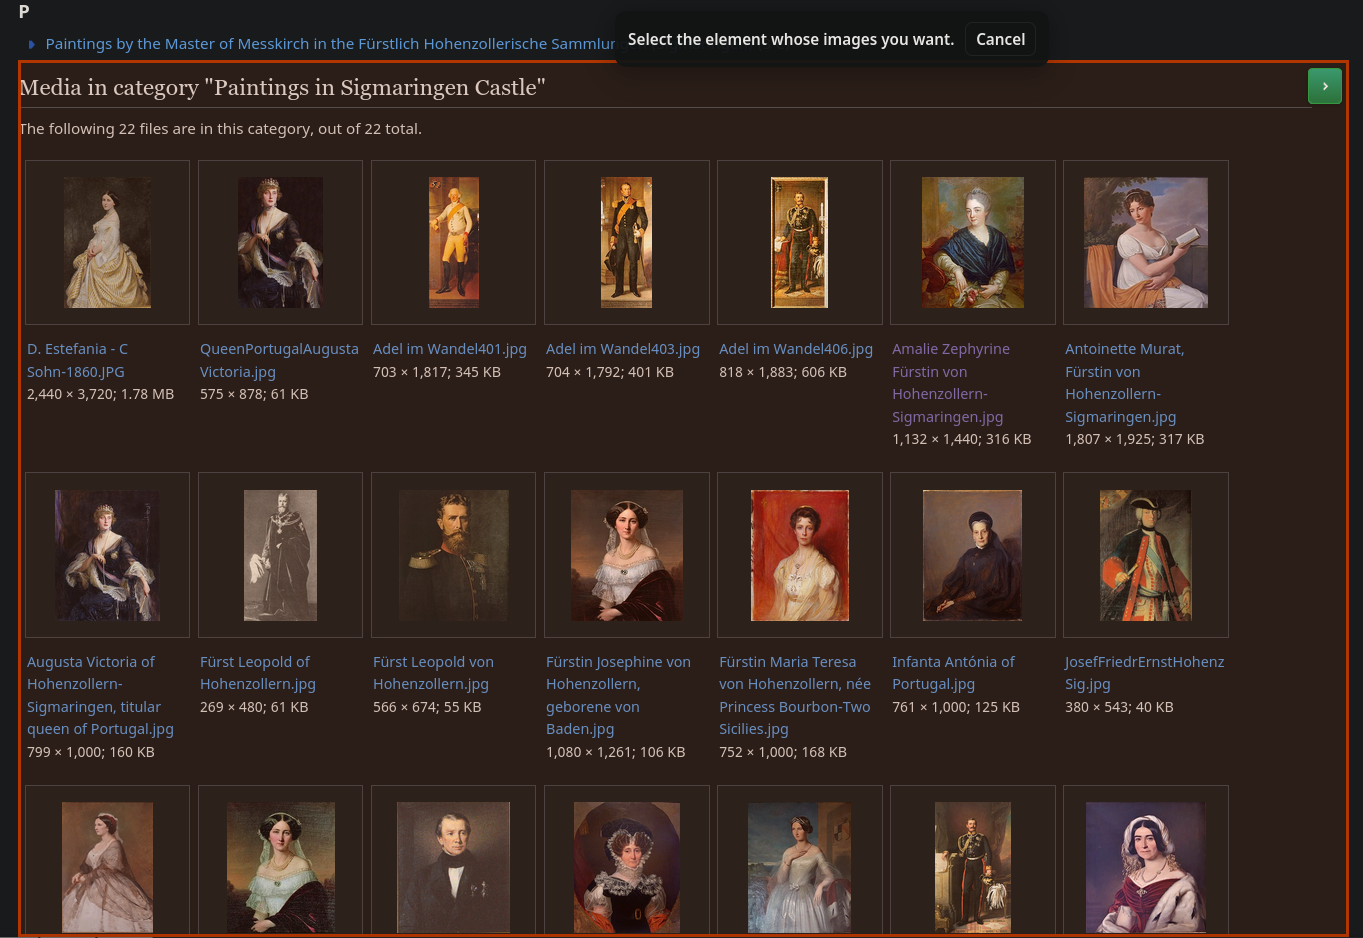Screen dimensions: 1363x938
Task: Expand the Master of Messkirch subcategory triangle
Action: [x=32, y=44]
